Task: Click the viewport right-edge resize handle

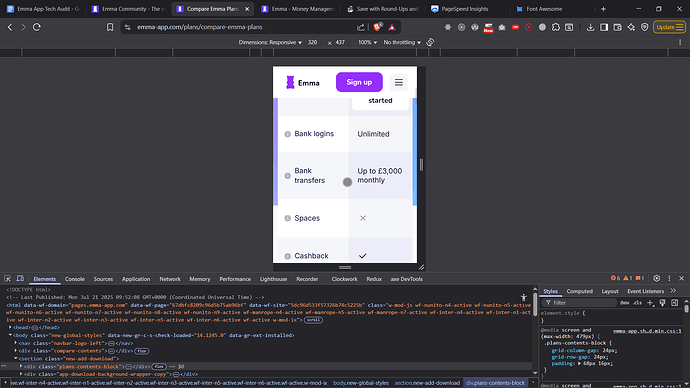Action: (421, 165)
